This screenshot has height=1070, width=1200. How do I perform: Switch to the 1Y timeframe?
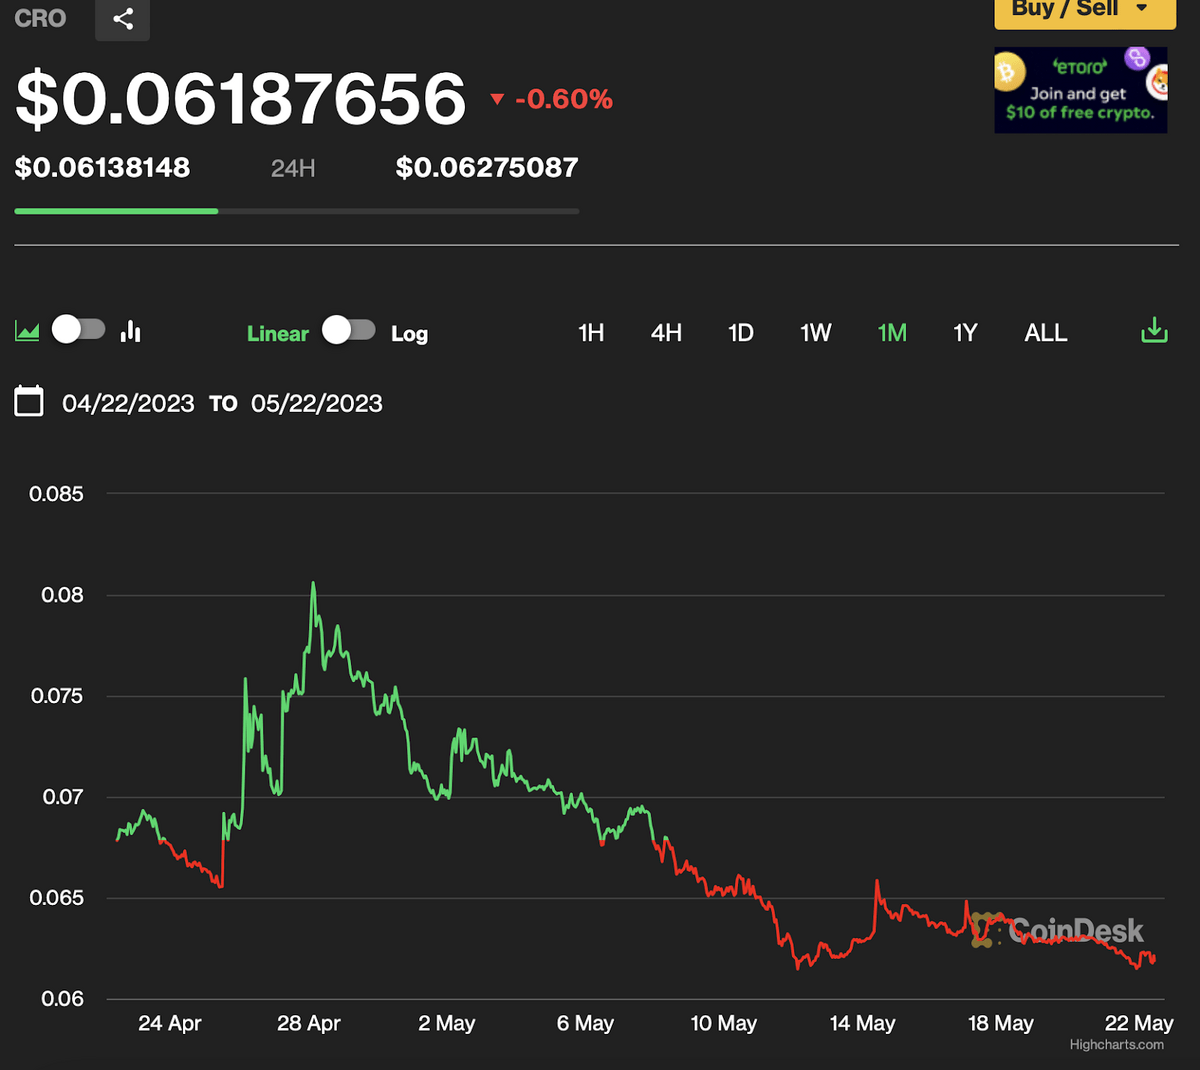965,333
